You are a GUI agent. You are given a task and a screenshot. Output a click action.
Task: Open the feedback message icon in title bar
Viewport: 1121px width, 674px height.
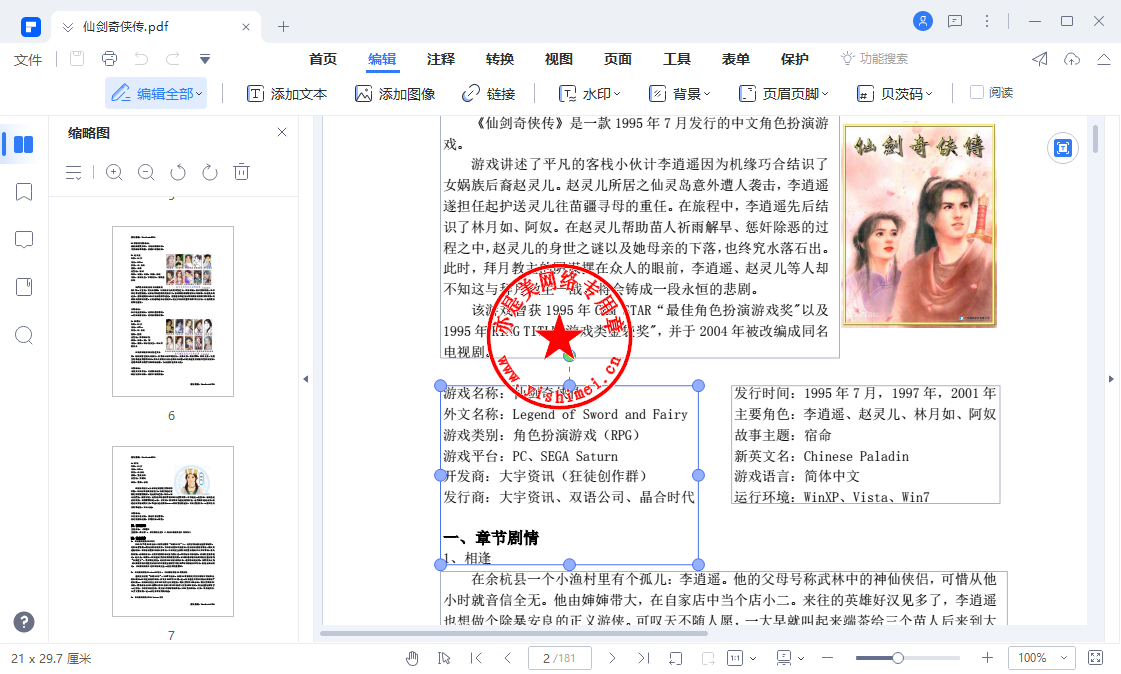point(954,21)
